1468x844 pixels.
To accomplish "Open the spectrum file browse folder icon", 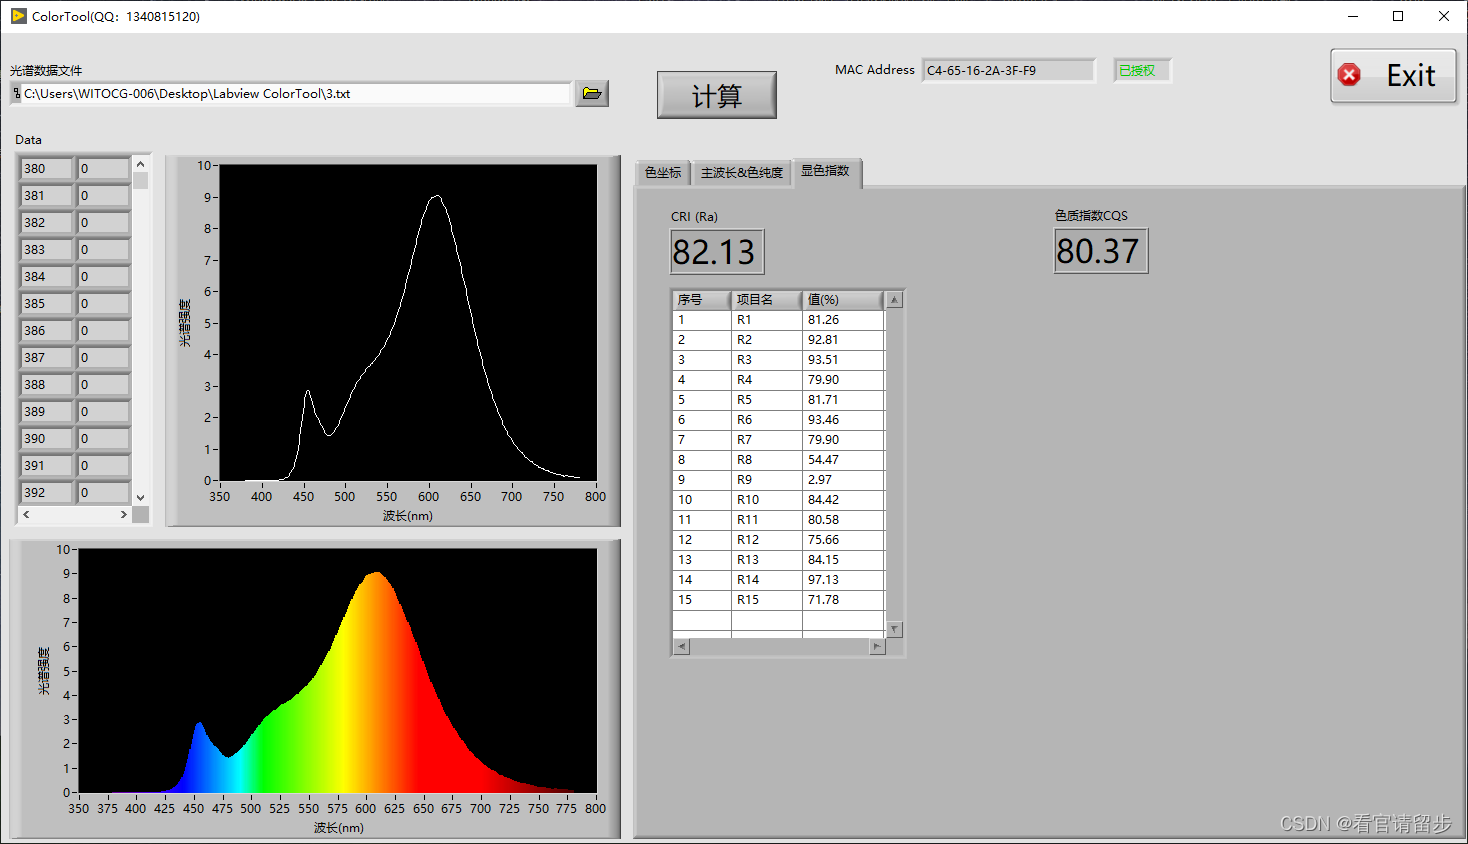I will [x=592, y=94].
